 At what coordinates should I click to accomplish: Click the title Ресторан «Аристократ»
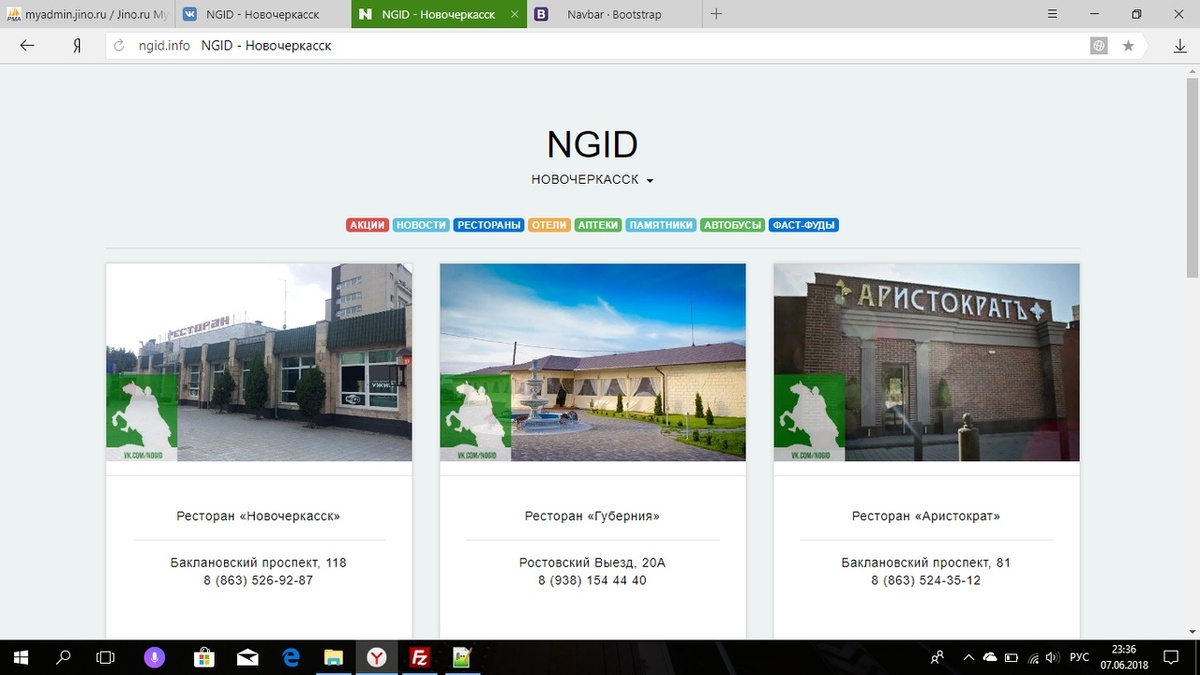(926, 516)
